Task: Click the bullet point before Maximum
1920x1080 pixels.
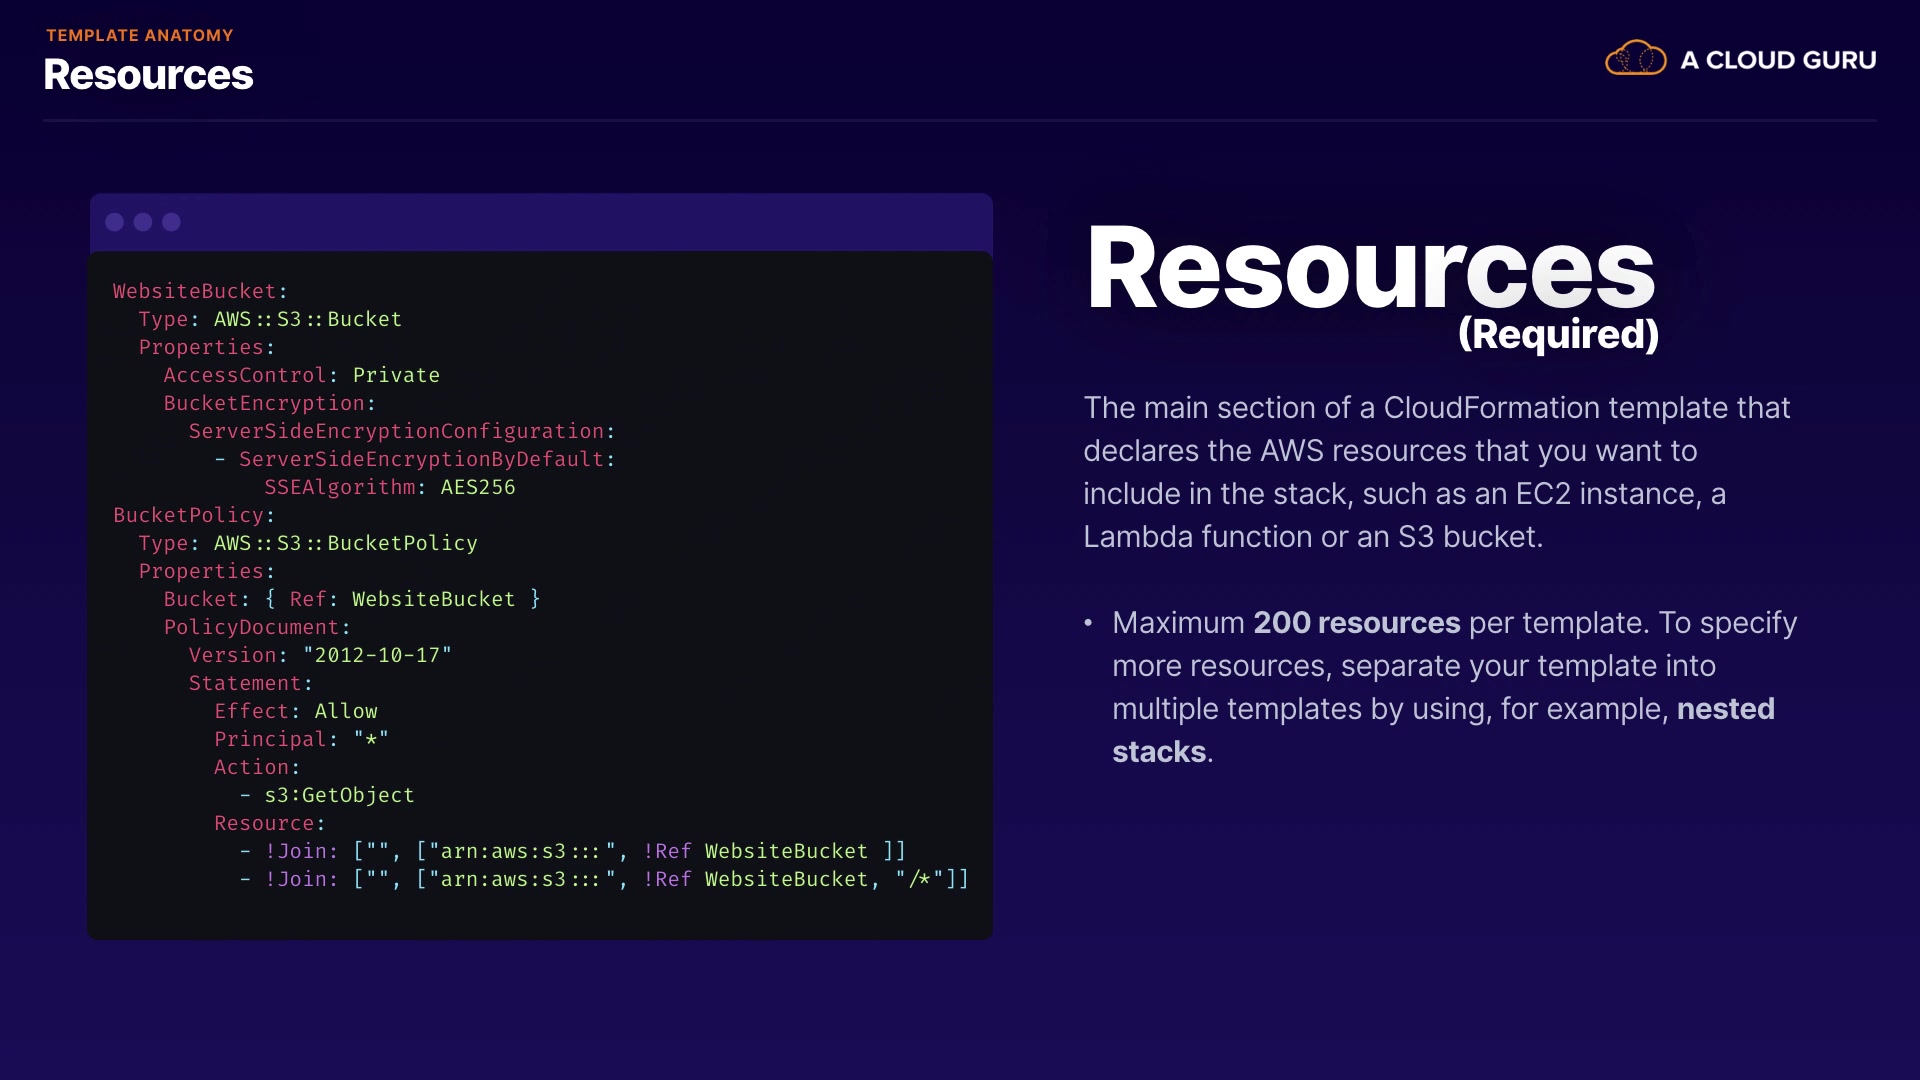Action: point(1088,623)
